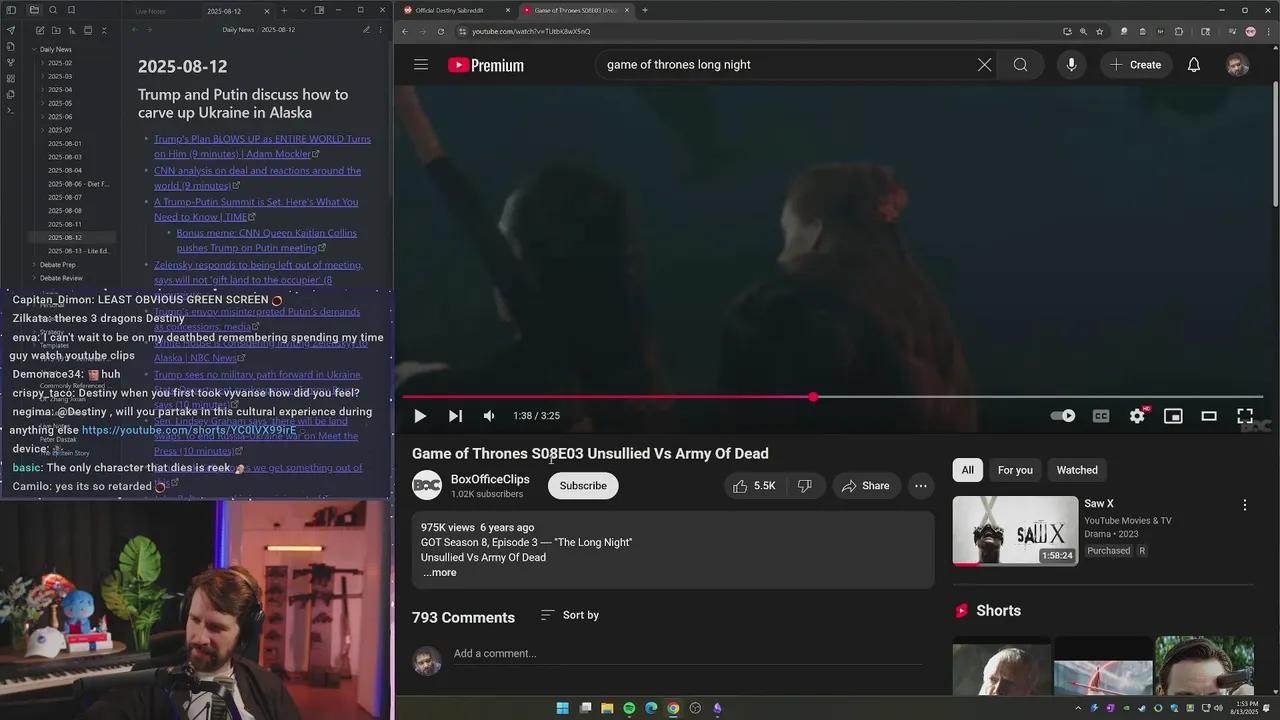Image resolution: width=1280 pixels, height=720 pixels.
Task: Expand the video description with ...more
Action: [439, 573]
